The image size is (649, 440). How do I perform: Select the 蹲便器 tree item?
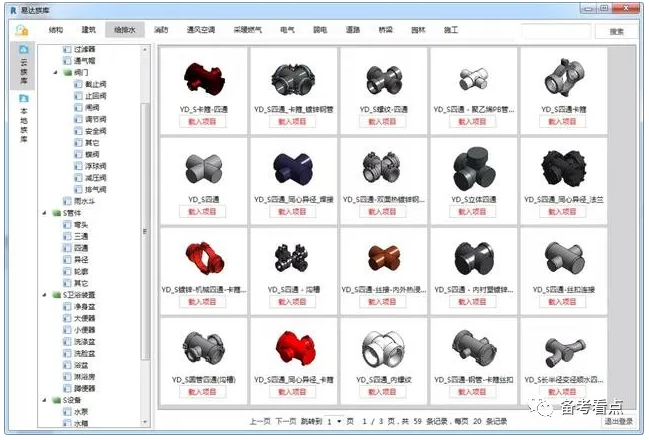point(85,389)
